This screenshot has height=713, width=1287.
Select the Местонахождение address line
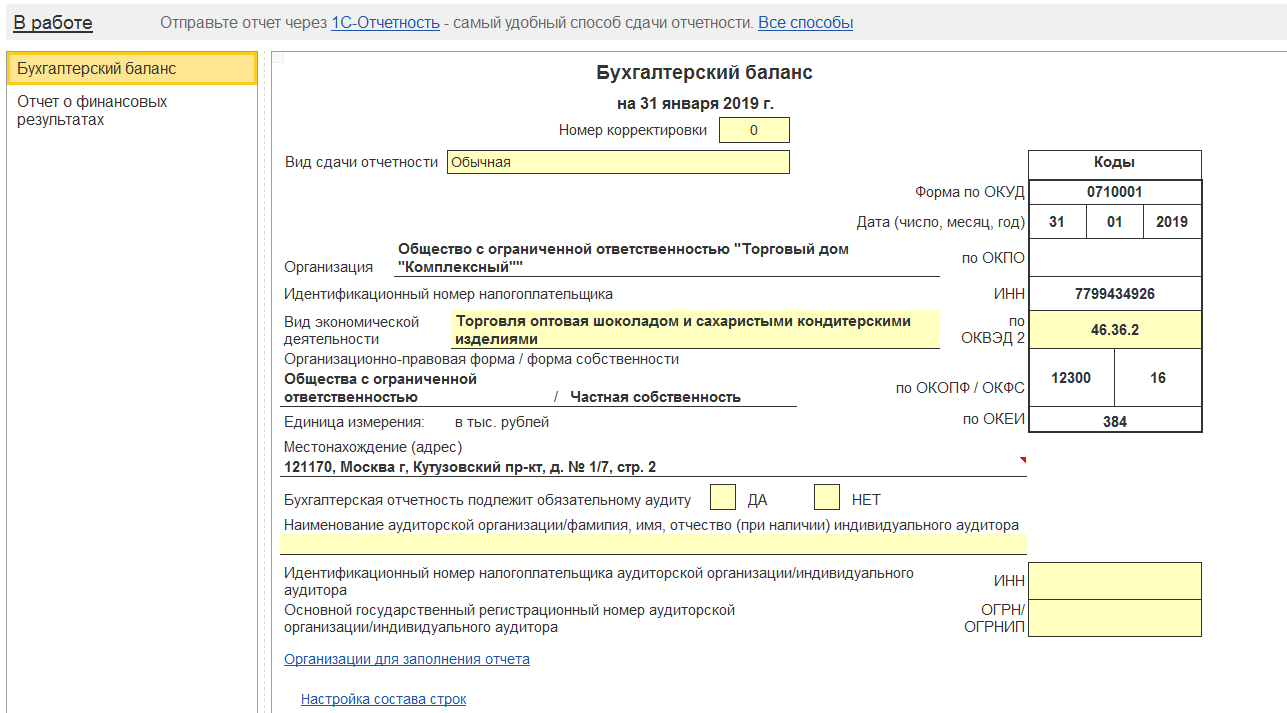(x=653, y=467)
